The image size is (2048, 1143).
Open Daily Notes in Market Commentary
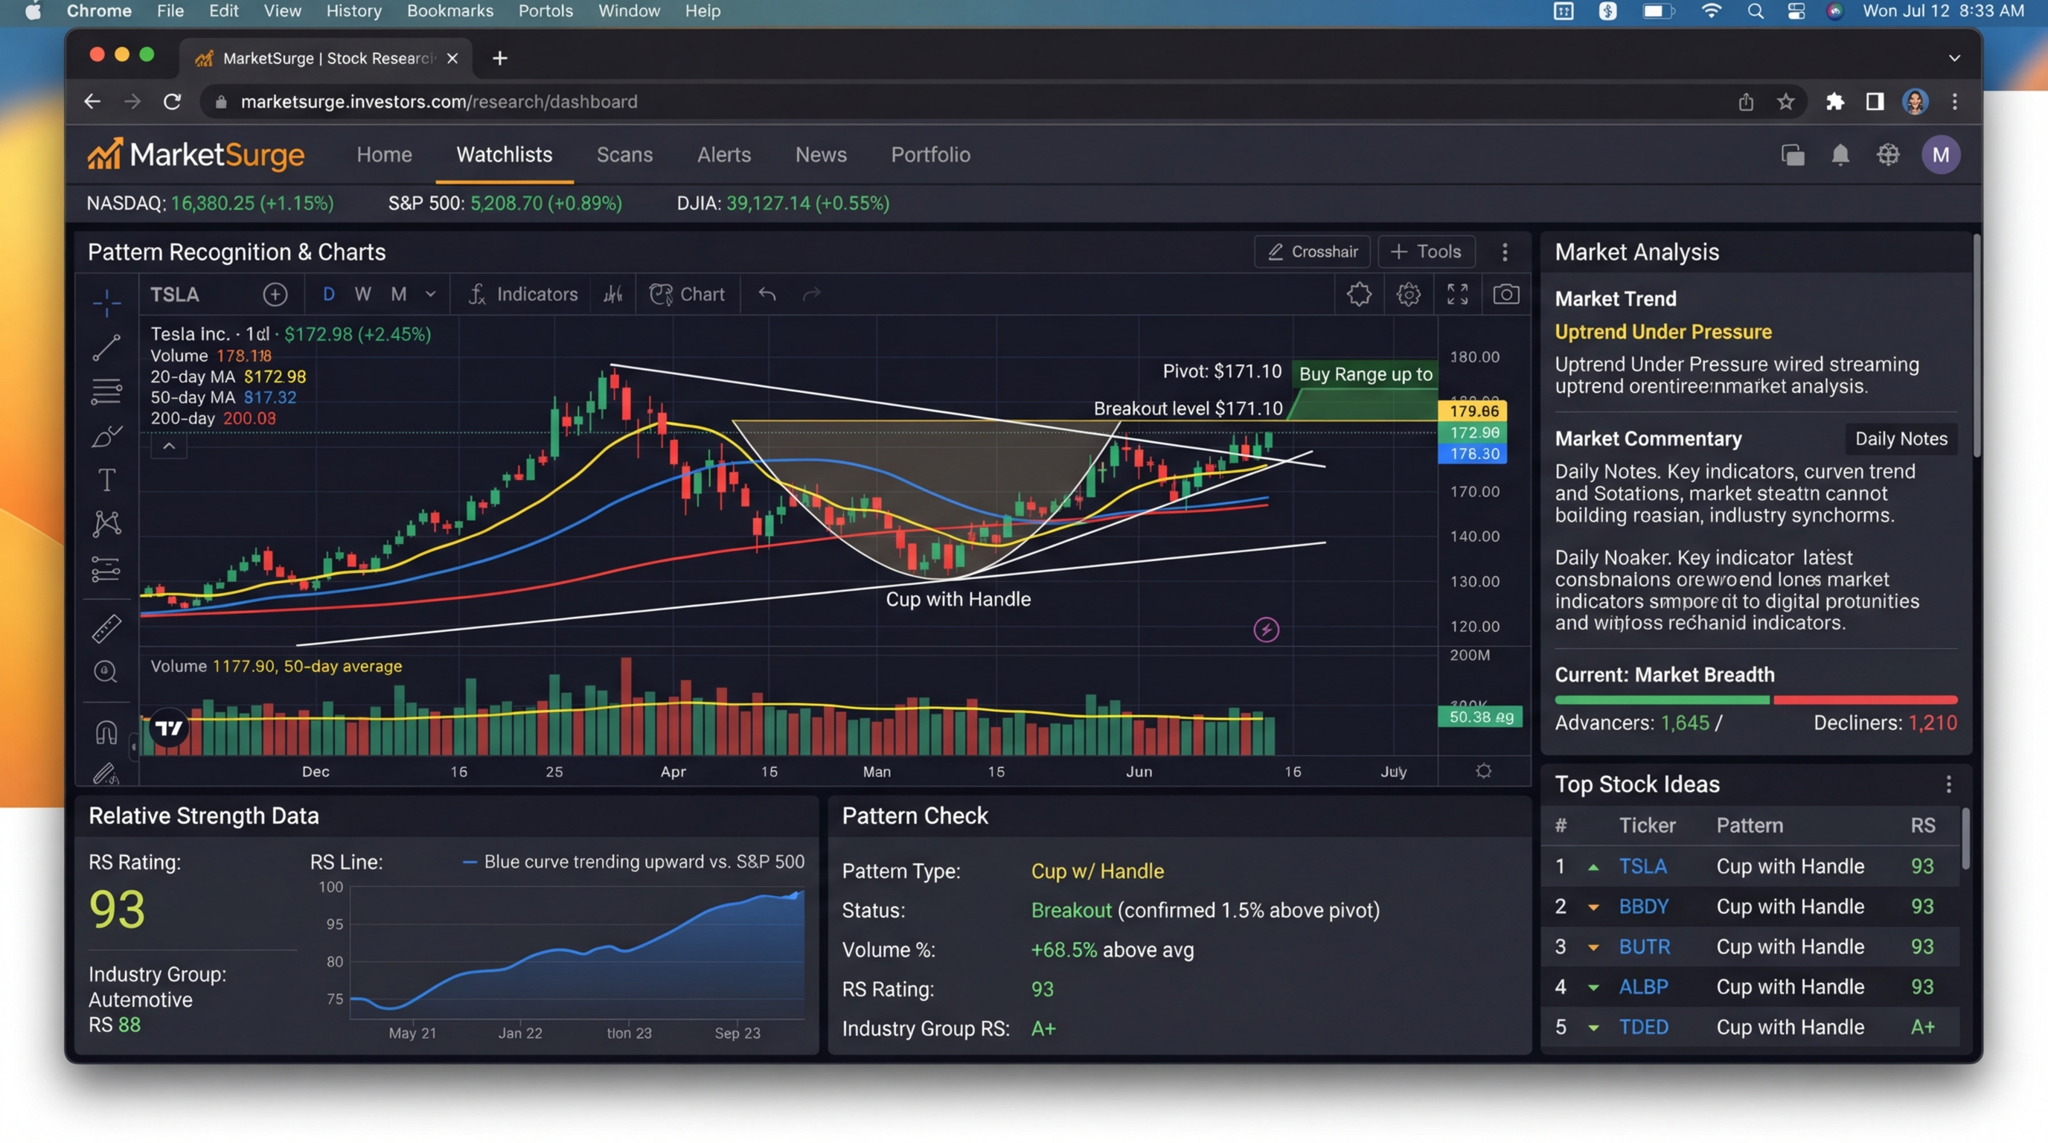point(1900,438)
